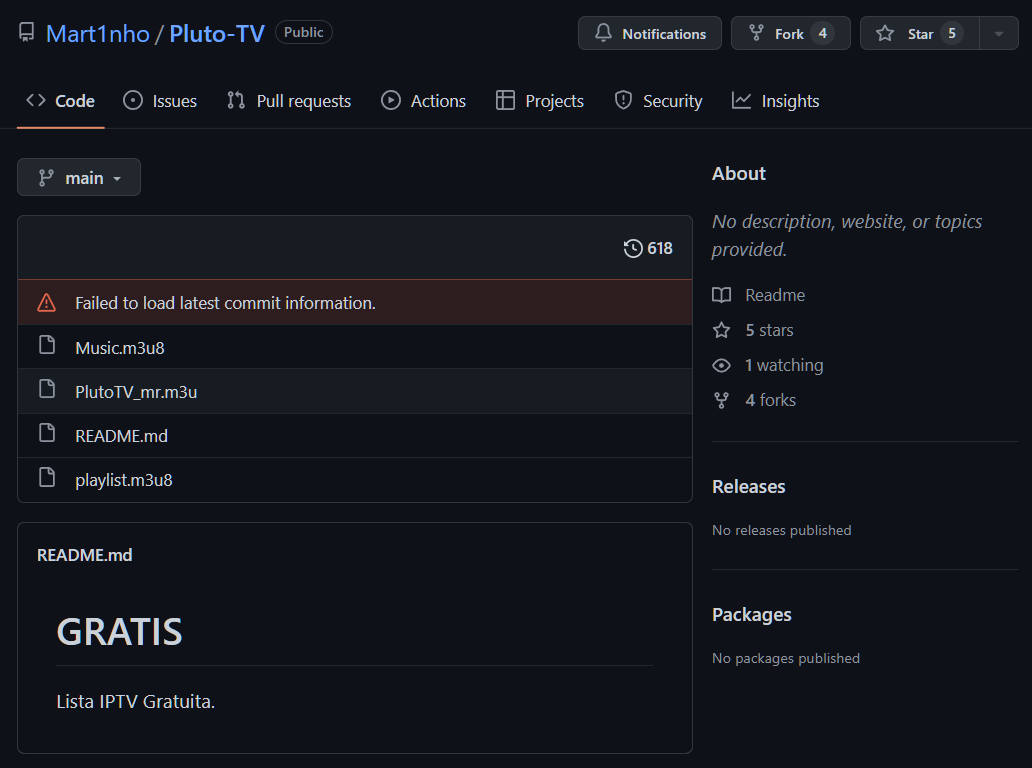Open the Actions workflows icon

tap(390, 100)
